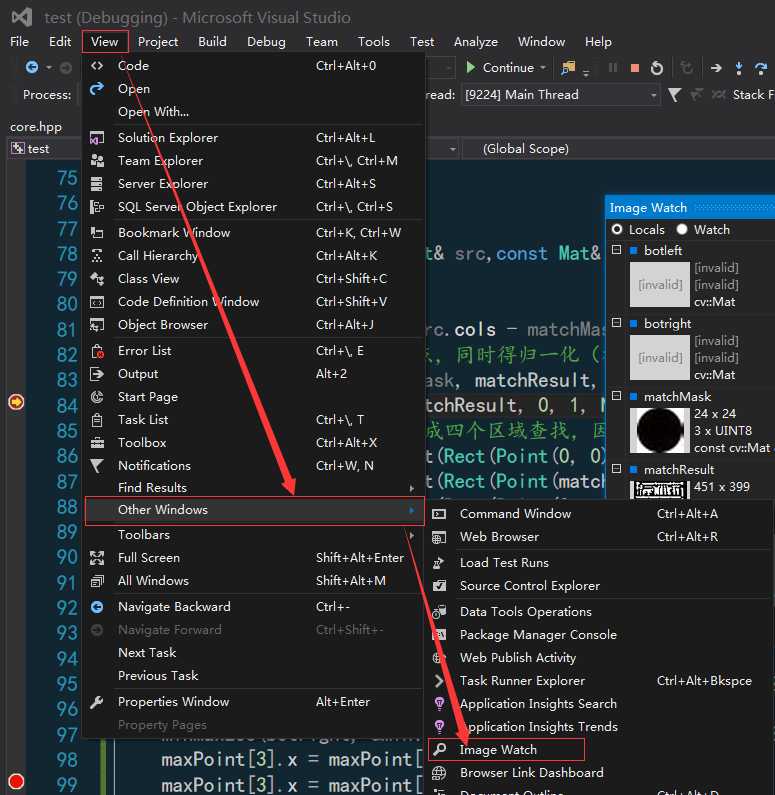
Task: Click the Step Into arrow icon
Action: click(739, 68)
